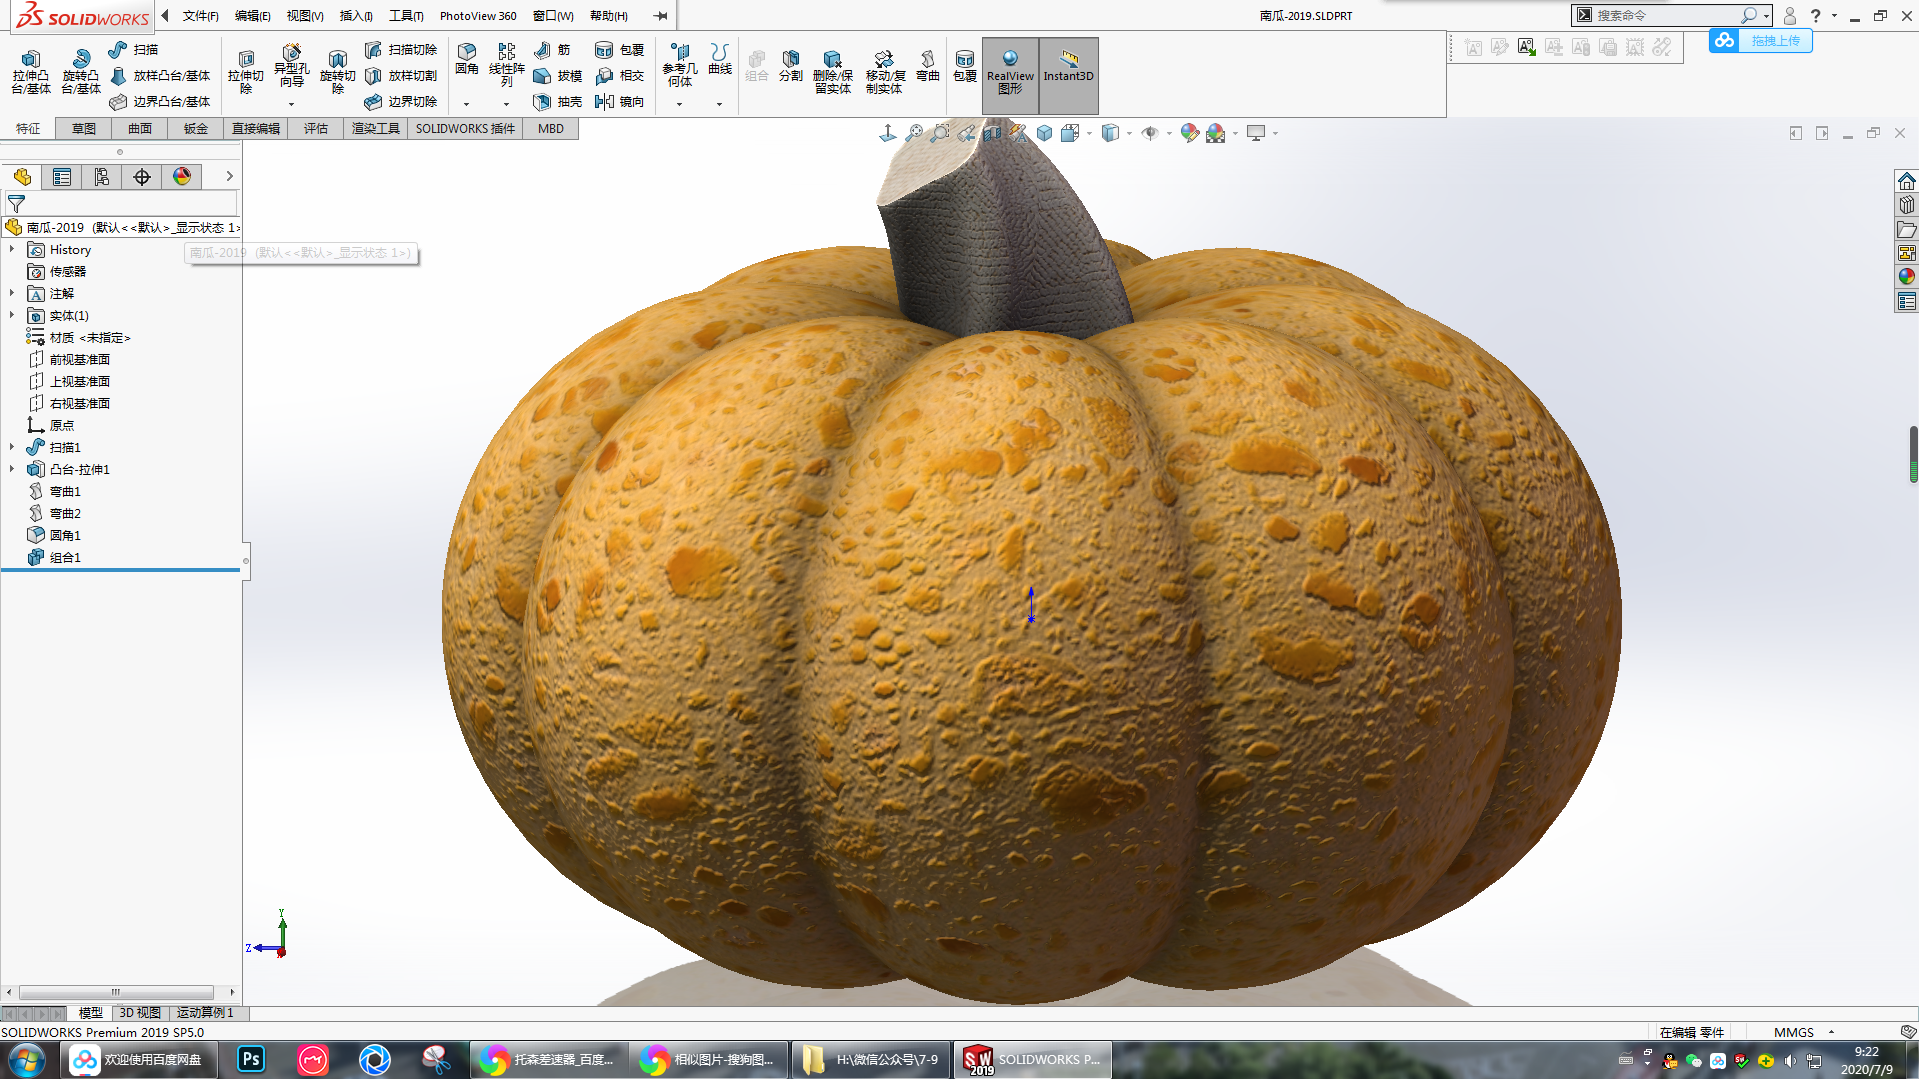Open the DisplayManager tab icon
Image resolution: width=1919 pixels, height=1079 pixels.
tap(182, 177)
